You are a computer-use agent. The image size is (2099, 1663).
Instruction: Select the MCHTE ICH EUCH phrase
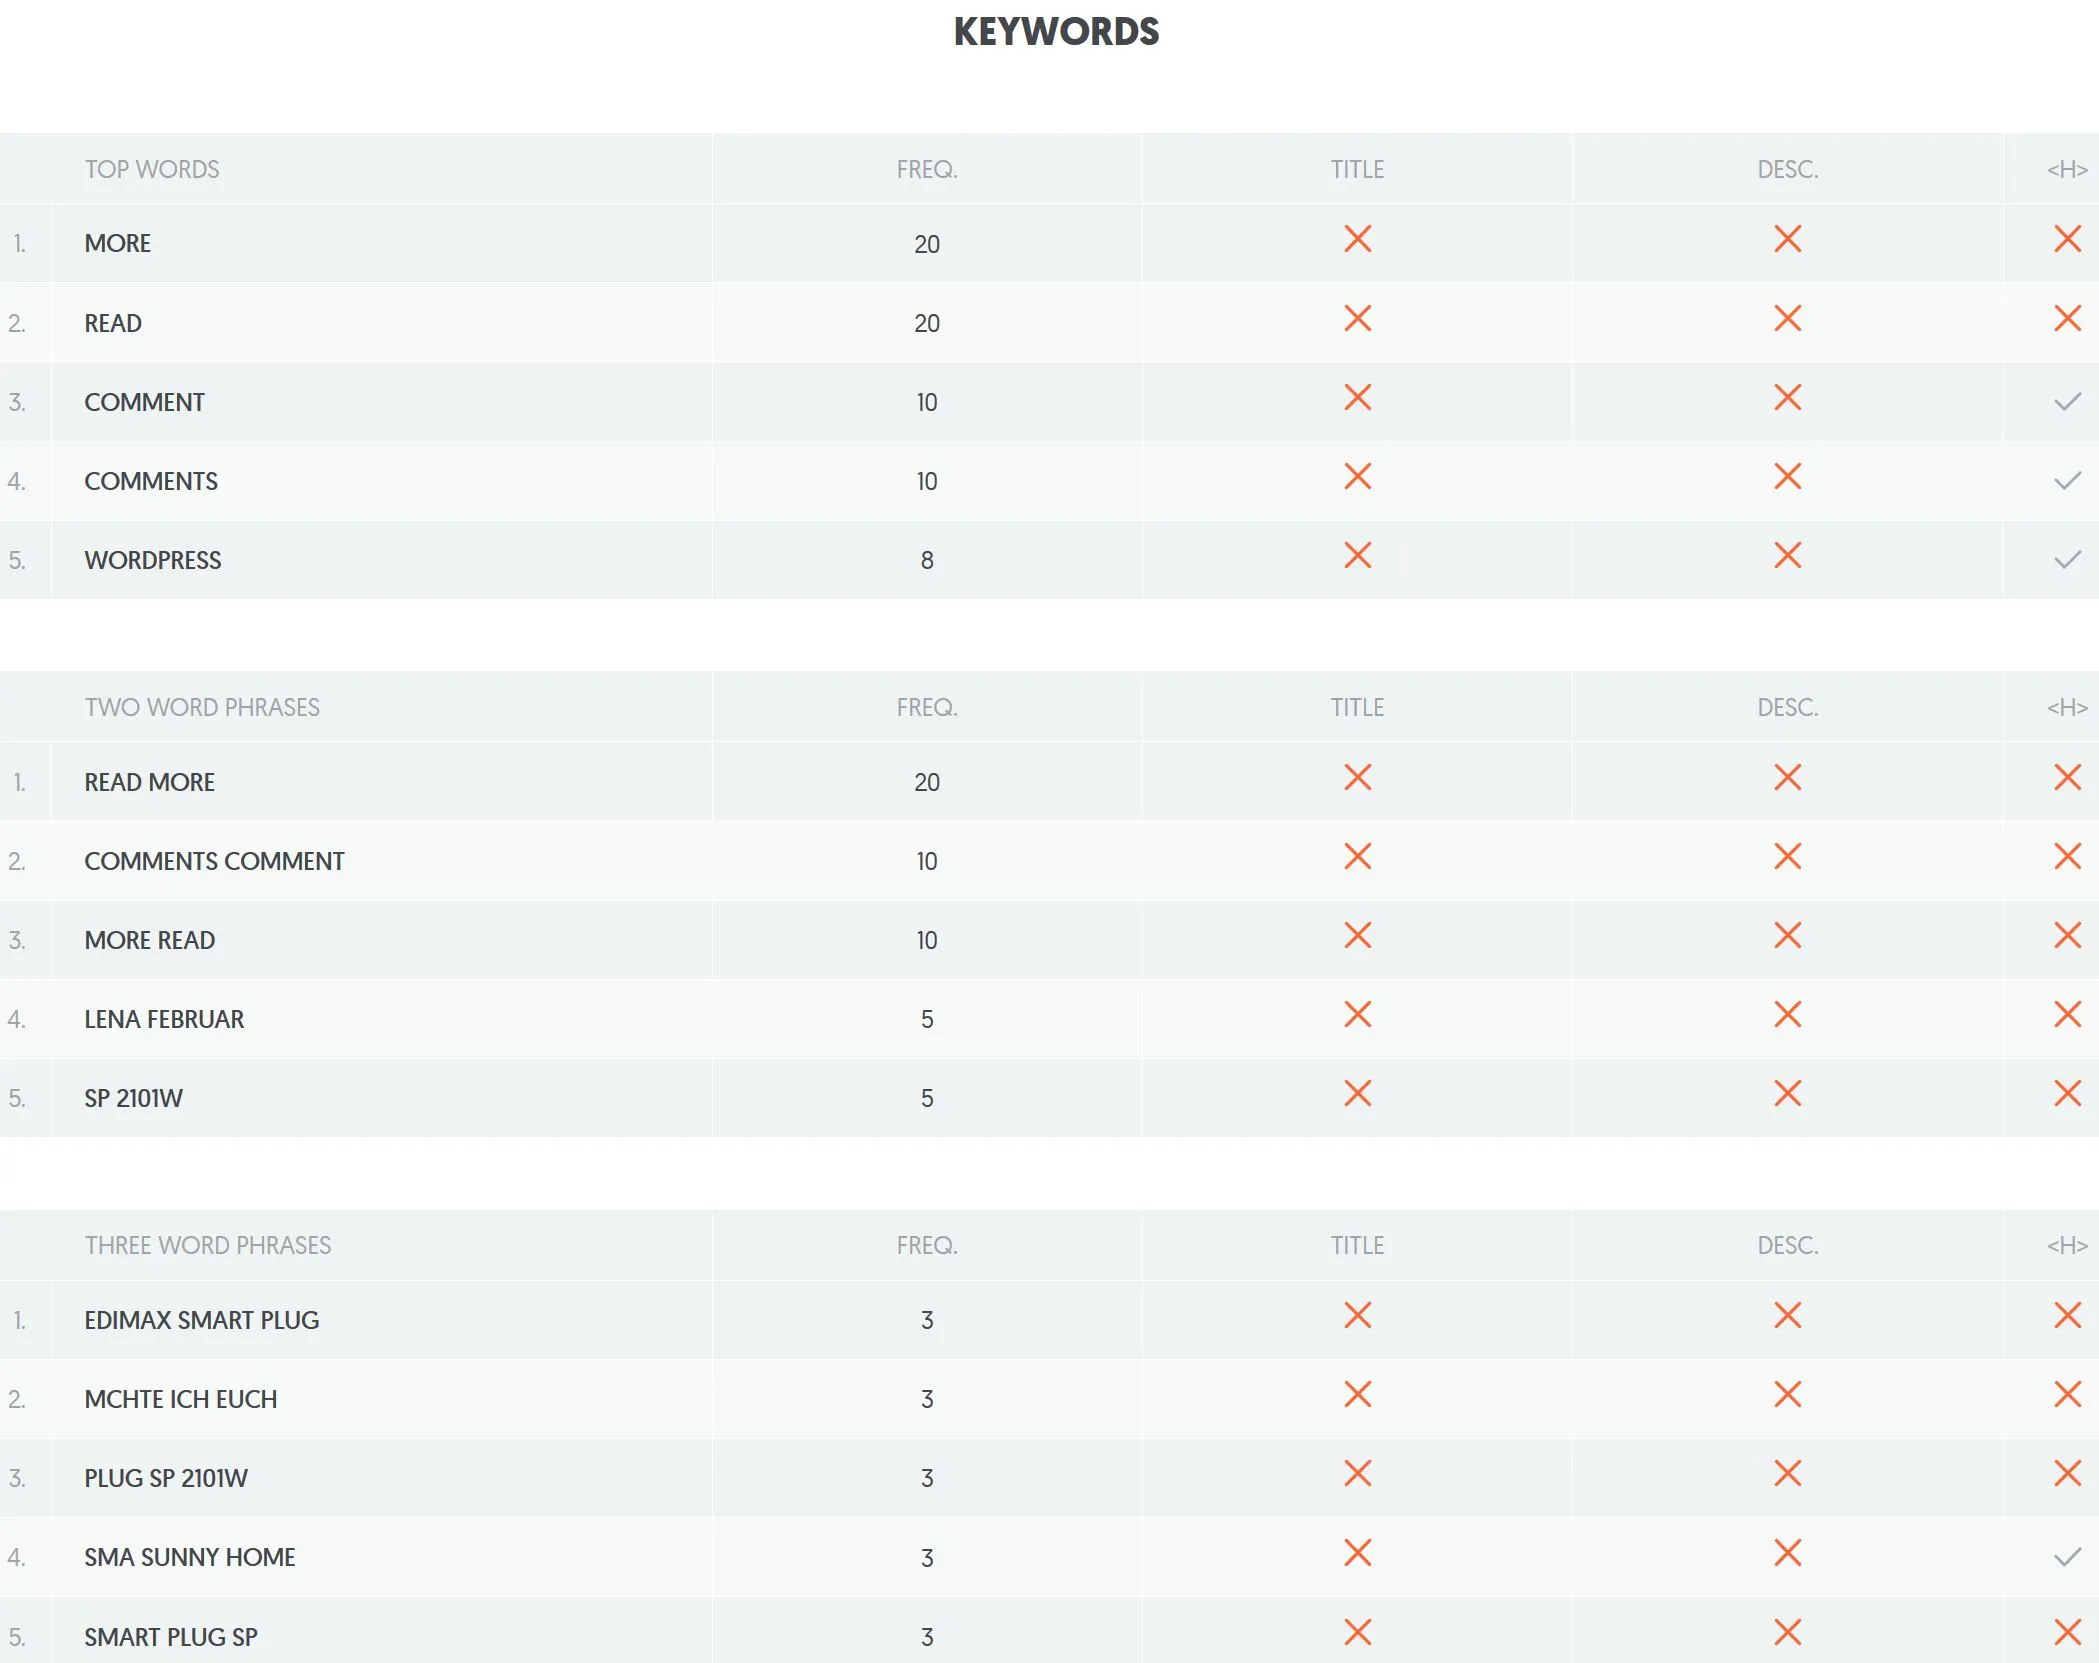(x=181, y=1399)
